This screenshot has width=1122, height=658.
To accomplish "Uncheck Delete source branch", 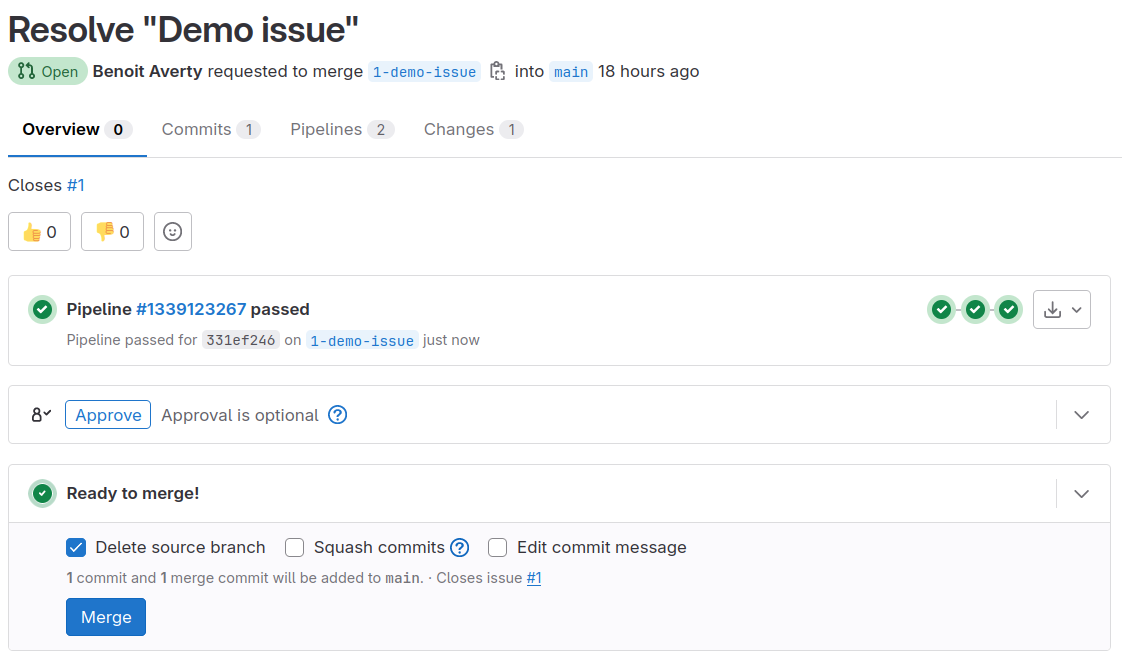I will click(76, 547).
